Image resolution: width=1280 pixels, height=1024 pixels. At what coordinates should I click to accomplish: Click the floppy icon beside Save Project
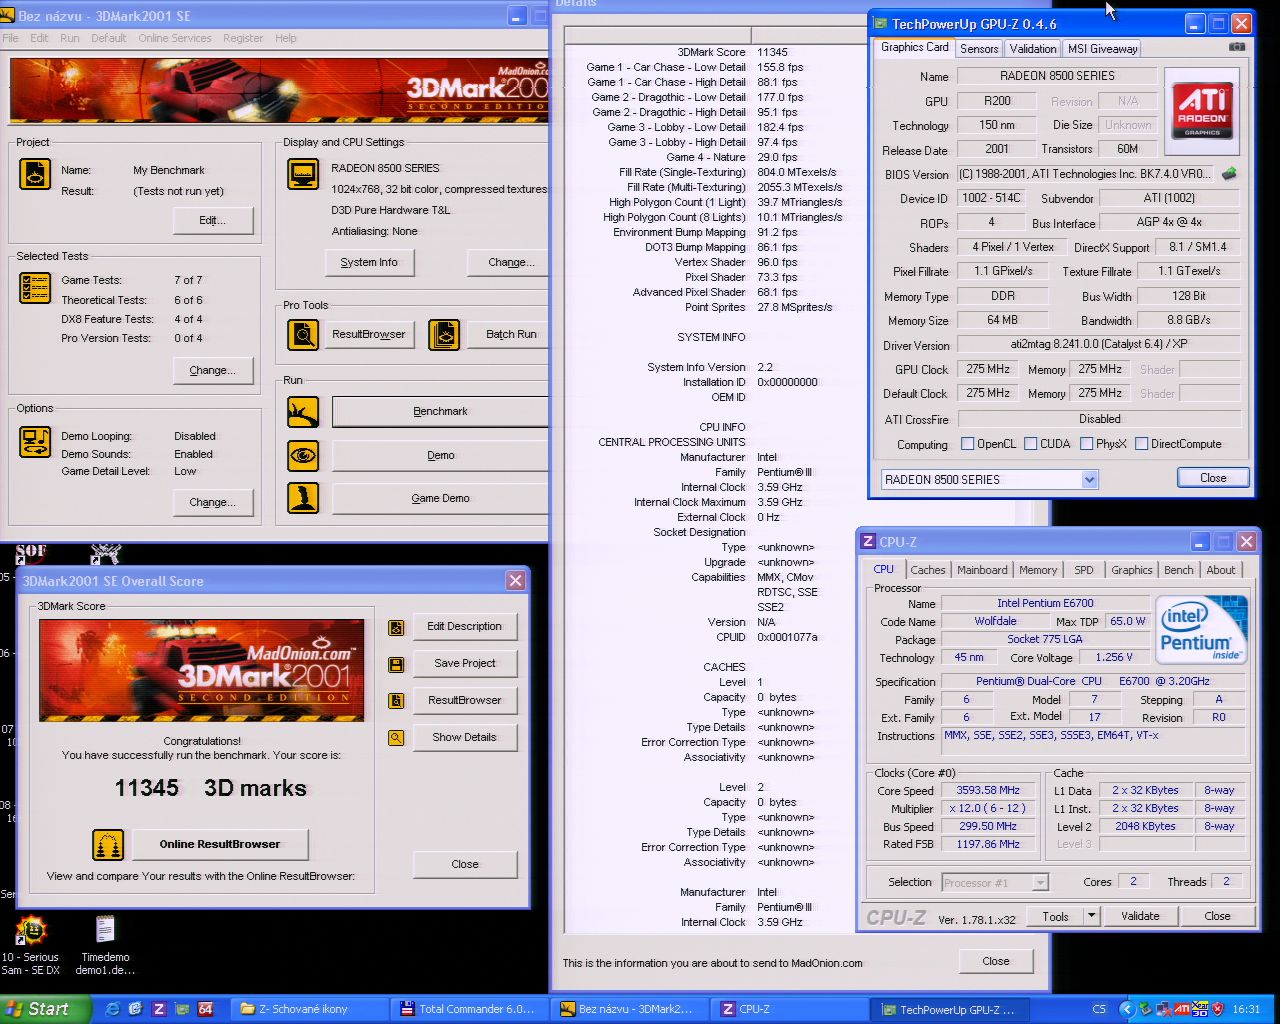tap(397, 664)
